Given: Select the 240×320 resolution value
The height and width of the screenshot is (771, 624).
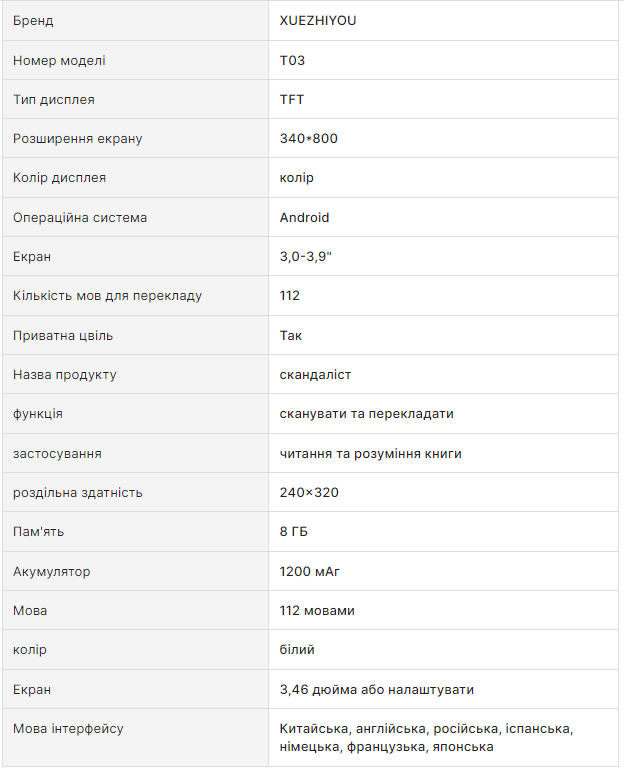Looking at the screenshot, I should [x=308, y=492].
